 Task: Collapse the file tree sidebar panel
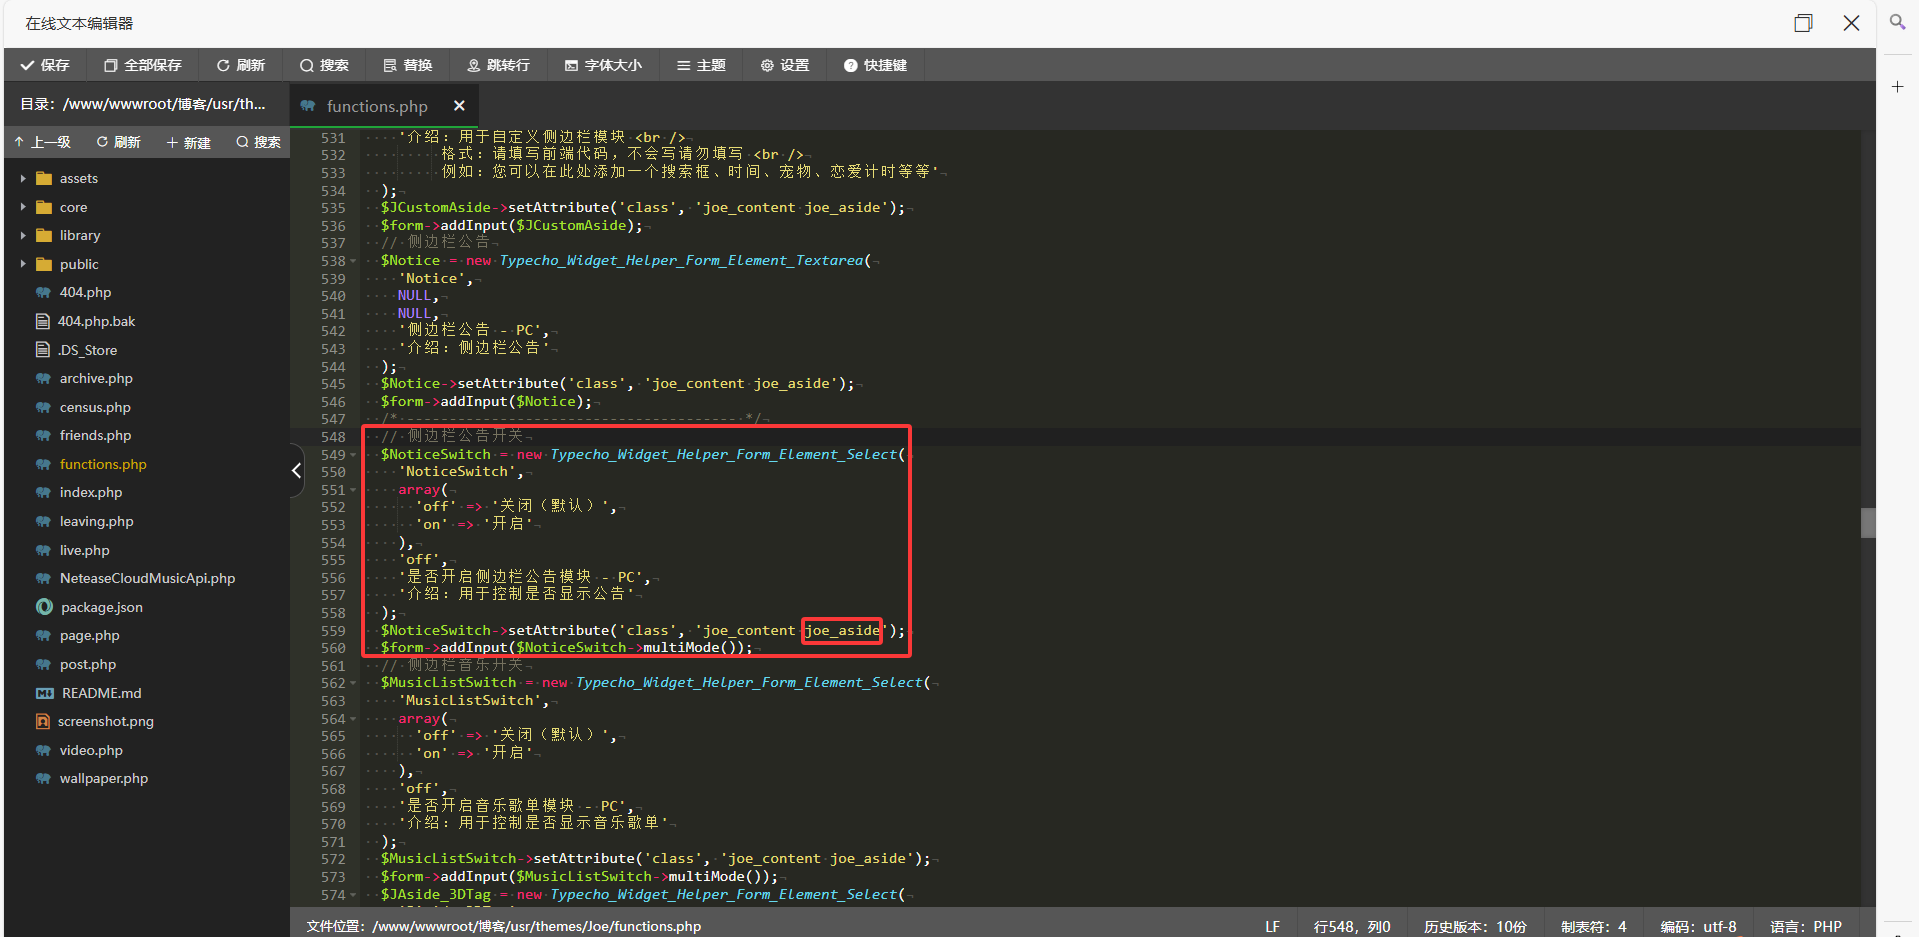click(x=295, y=470)
